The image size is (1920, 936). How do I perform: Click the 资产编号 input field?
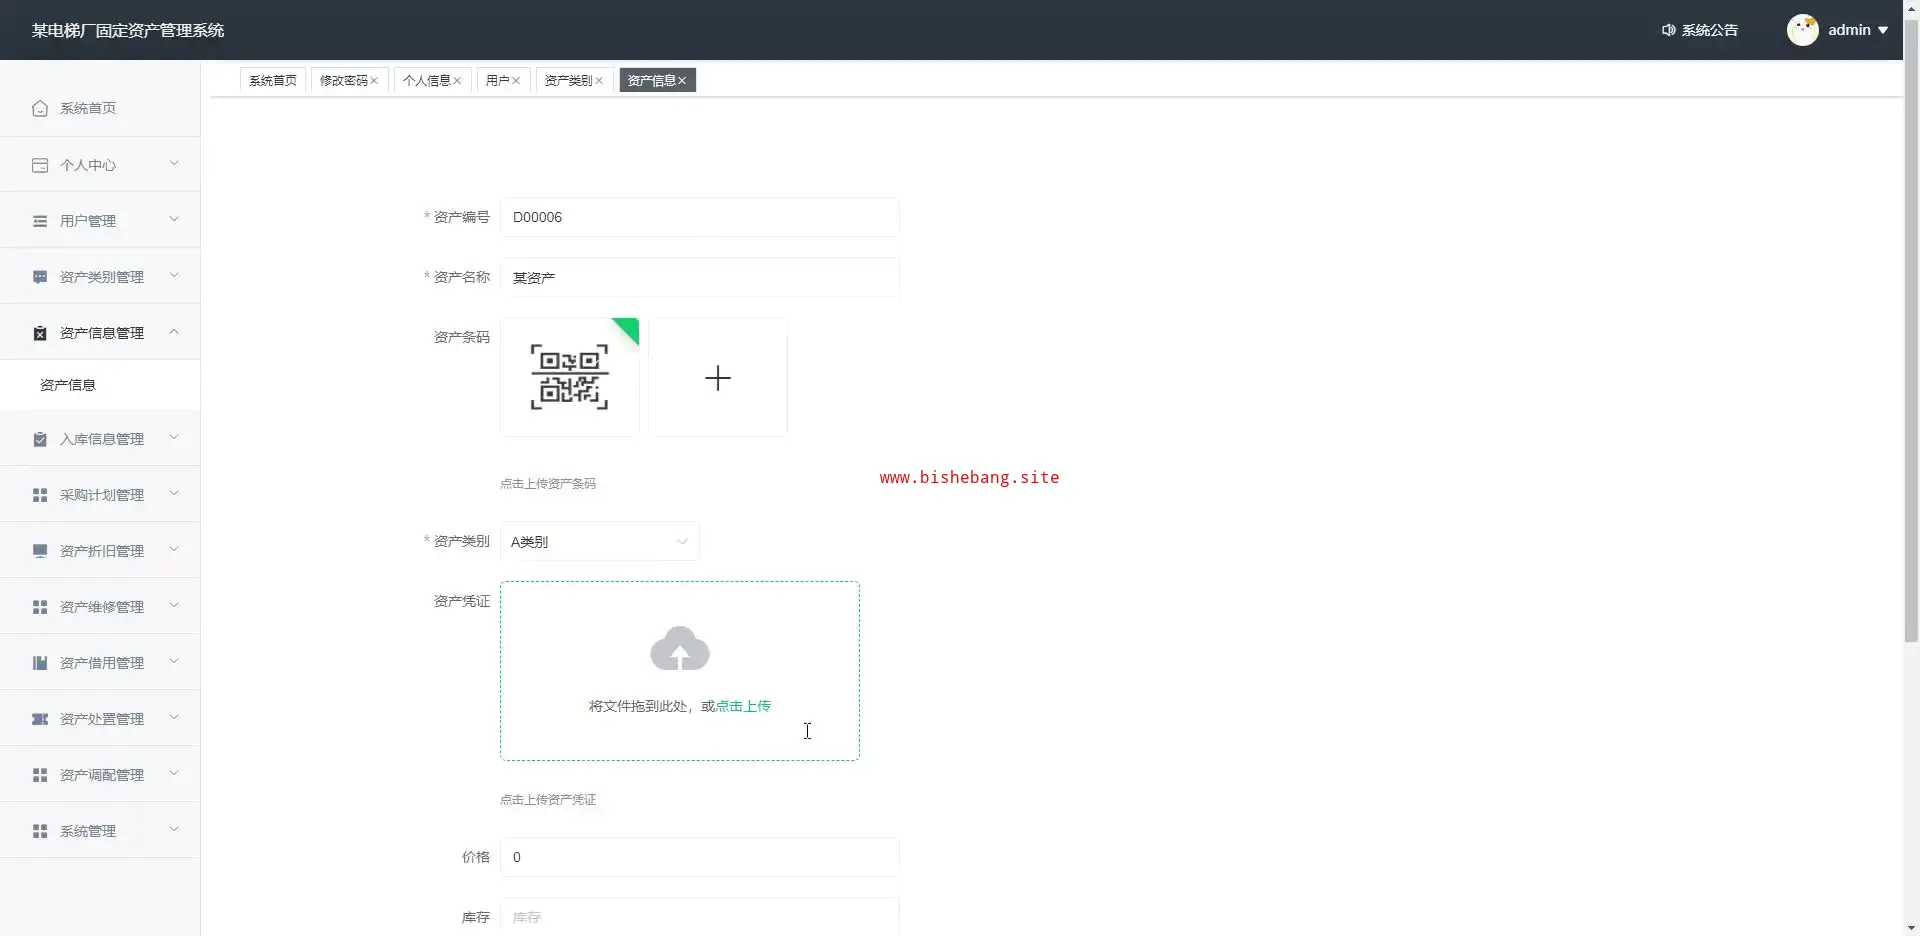(x=700, y=217)
